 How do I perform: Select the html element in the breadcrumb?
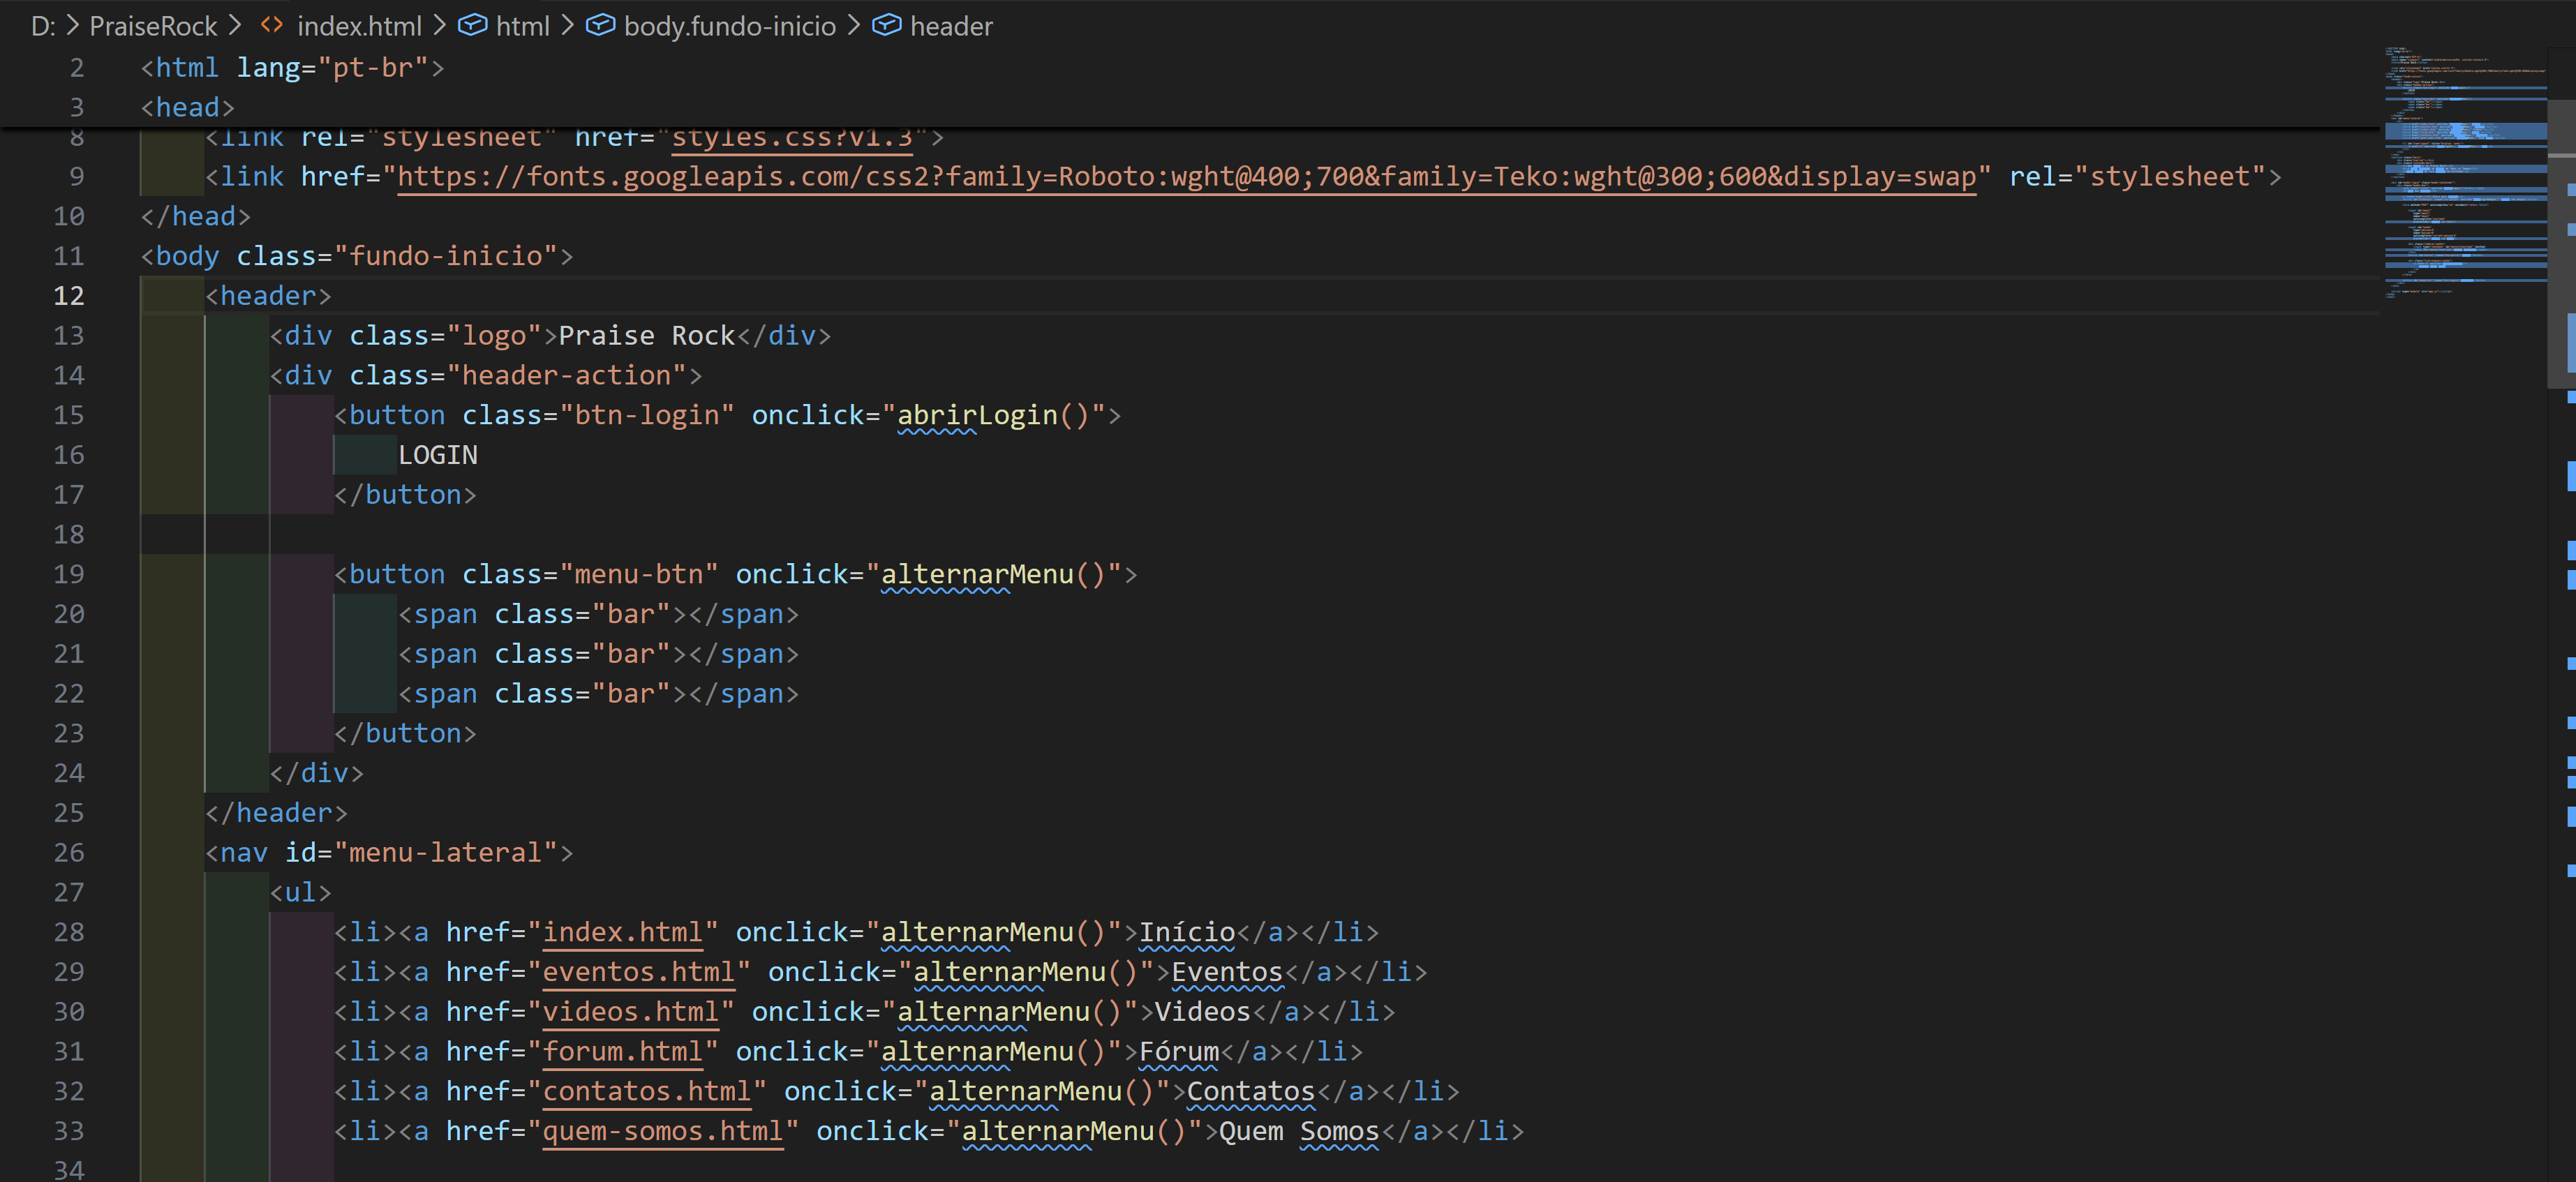(524, 26)
